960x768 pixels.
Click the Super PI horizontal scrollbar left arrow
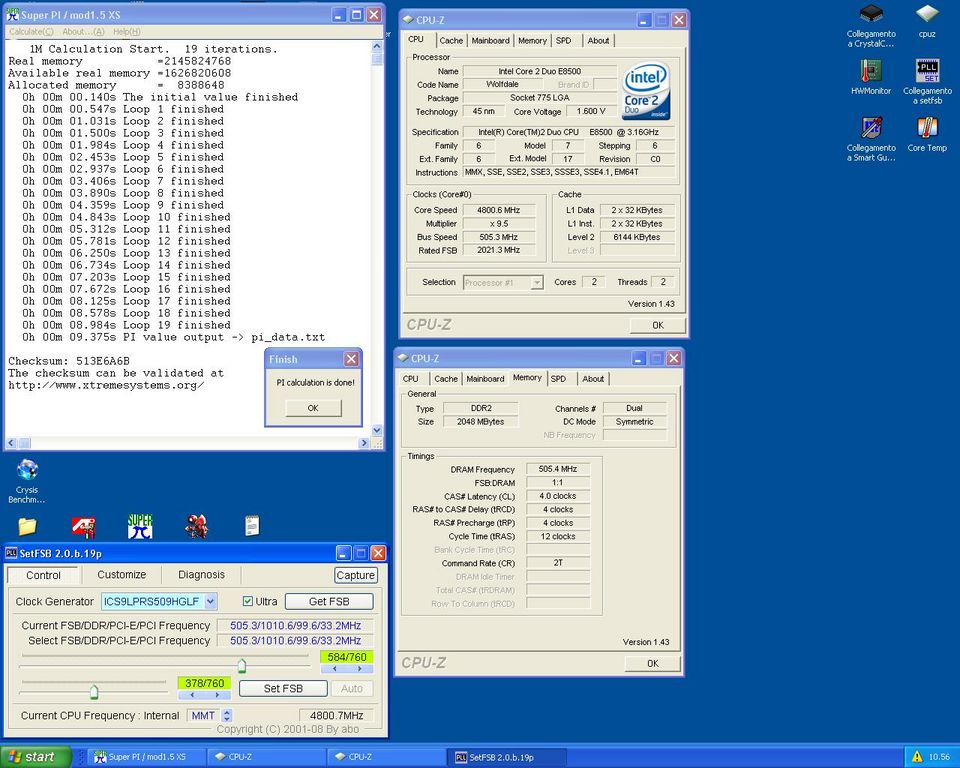click(x=11, y=443)
